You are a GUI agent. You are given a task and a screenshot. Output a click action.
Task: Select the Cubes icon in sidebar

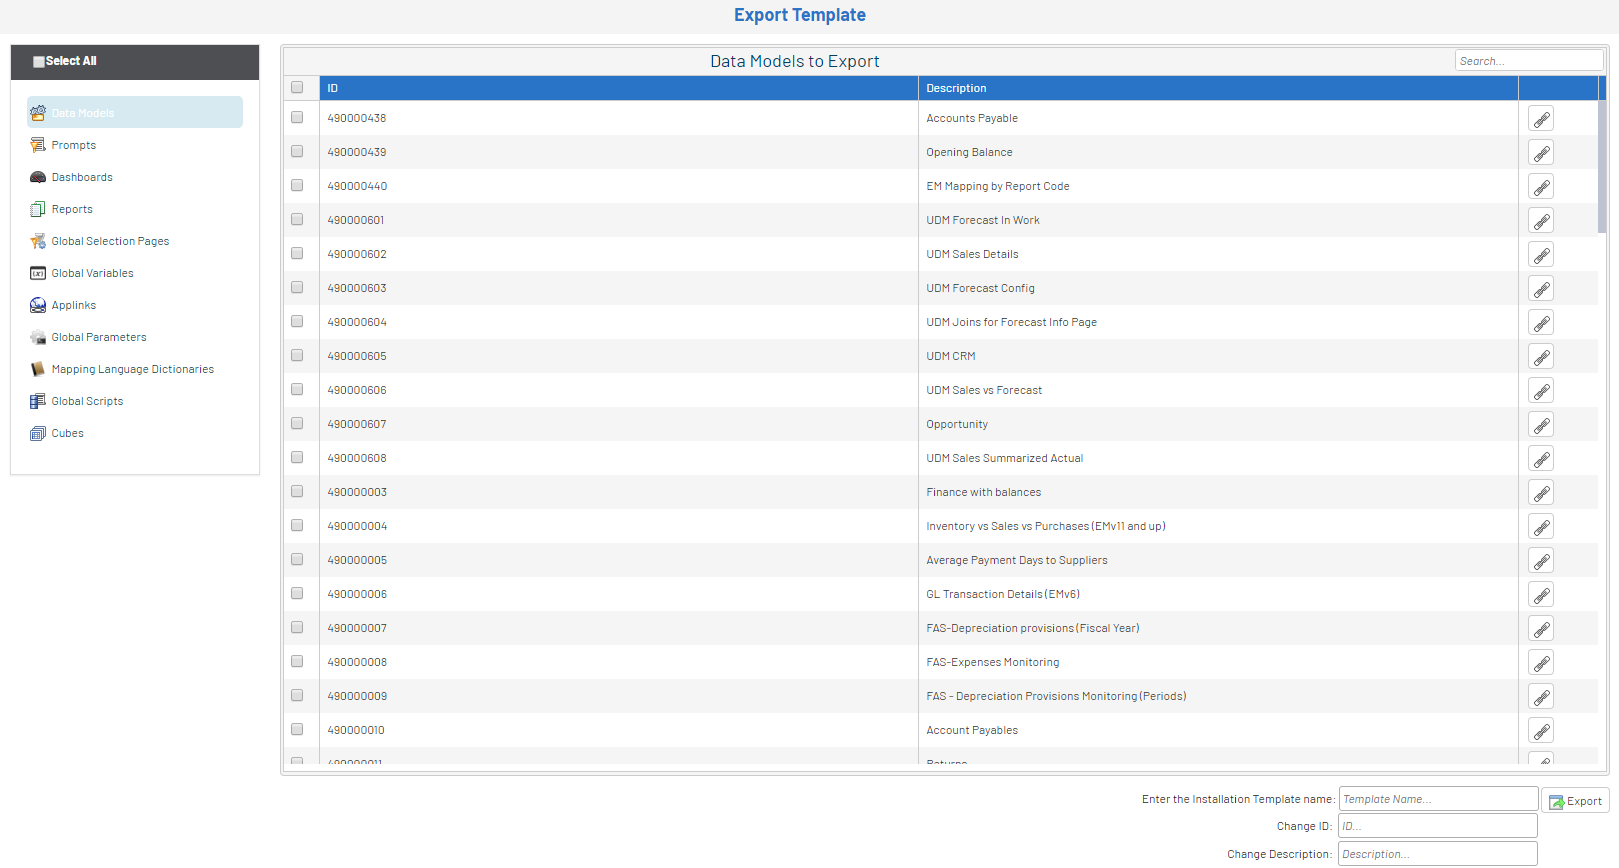(x=38, y=433)
